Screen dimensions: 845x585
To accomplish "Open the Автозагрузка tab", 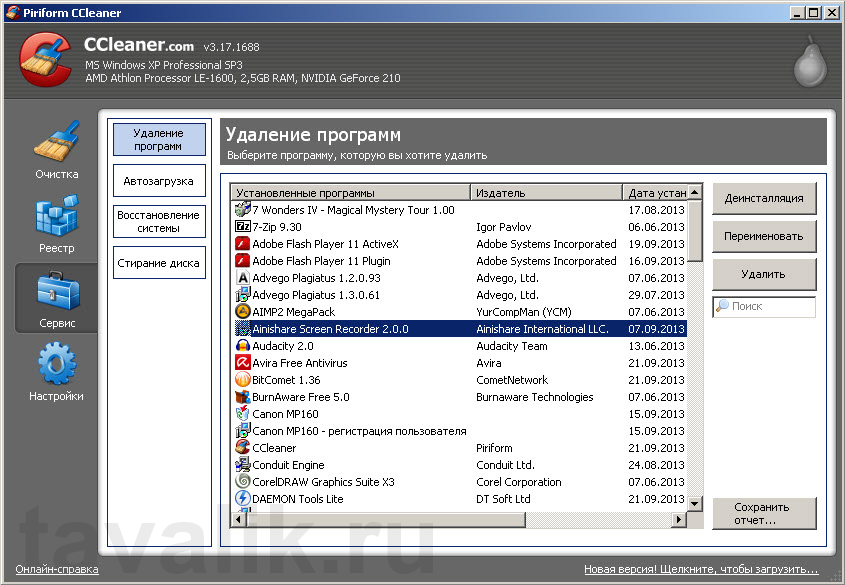I will pos(160,181).
